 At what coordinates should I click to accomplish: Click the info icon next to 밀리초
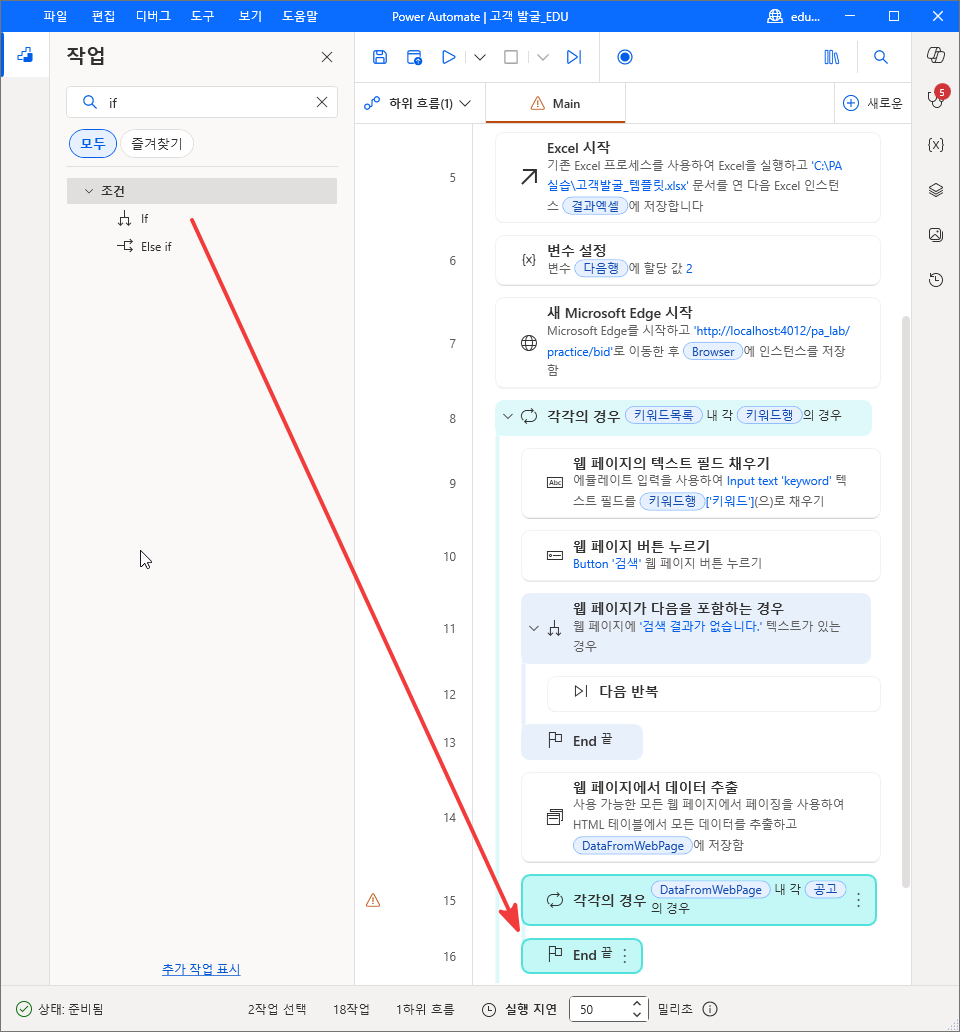click(x=710, y=1009)
